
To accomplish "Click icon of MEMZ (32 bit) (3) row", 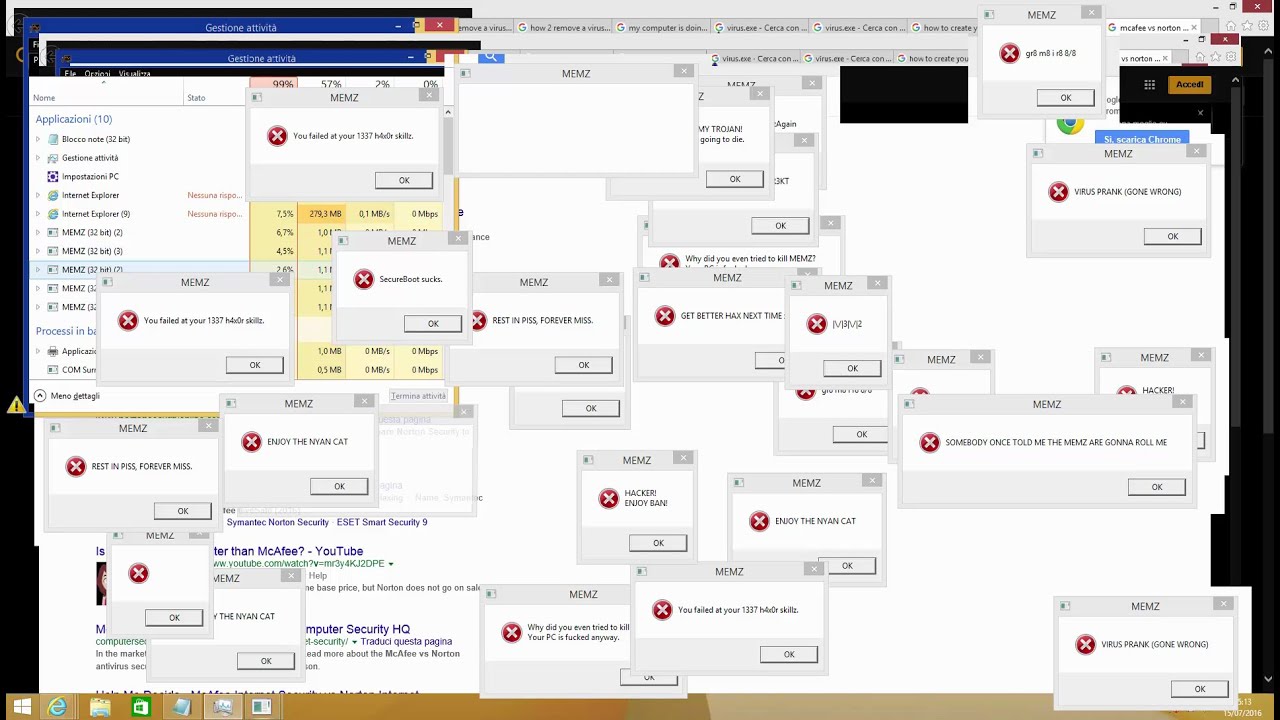I will 52,251.
